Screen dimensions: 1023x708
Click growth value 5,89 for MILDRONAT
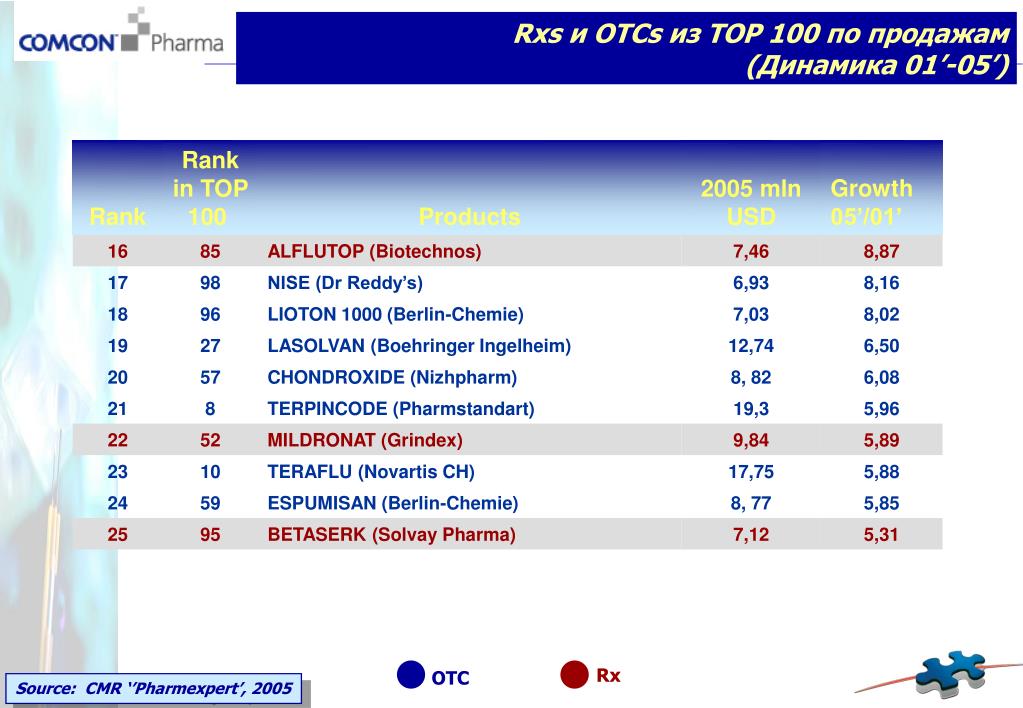tap(881, 440)
